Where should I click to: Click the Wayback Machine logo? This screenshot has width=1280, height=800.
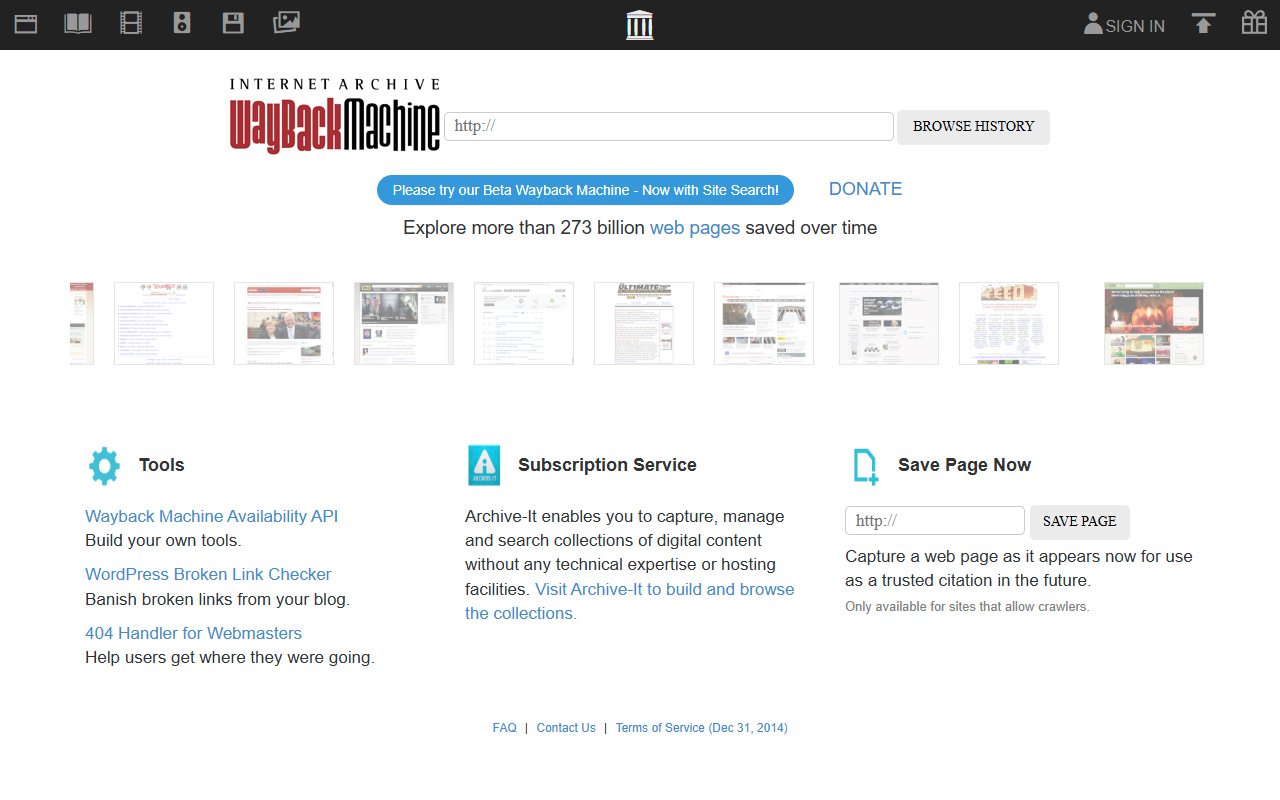tap(335, 115)
